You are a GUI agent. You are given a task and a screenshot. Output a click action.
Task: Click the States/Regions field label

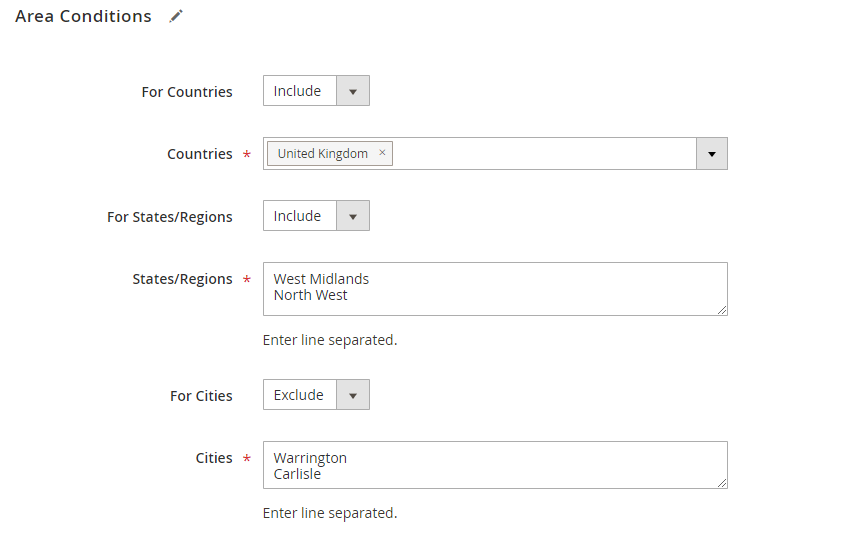(182, 279)
